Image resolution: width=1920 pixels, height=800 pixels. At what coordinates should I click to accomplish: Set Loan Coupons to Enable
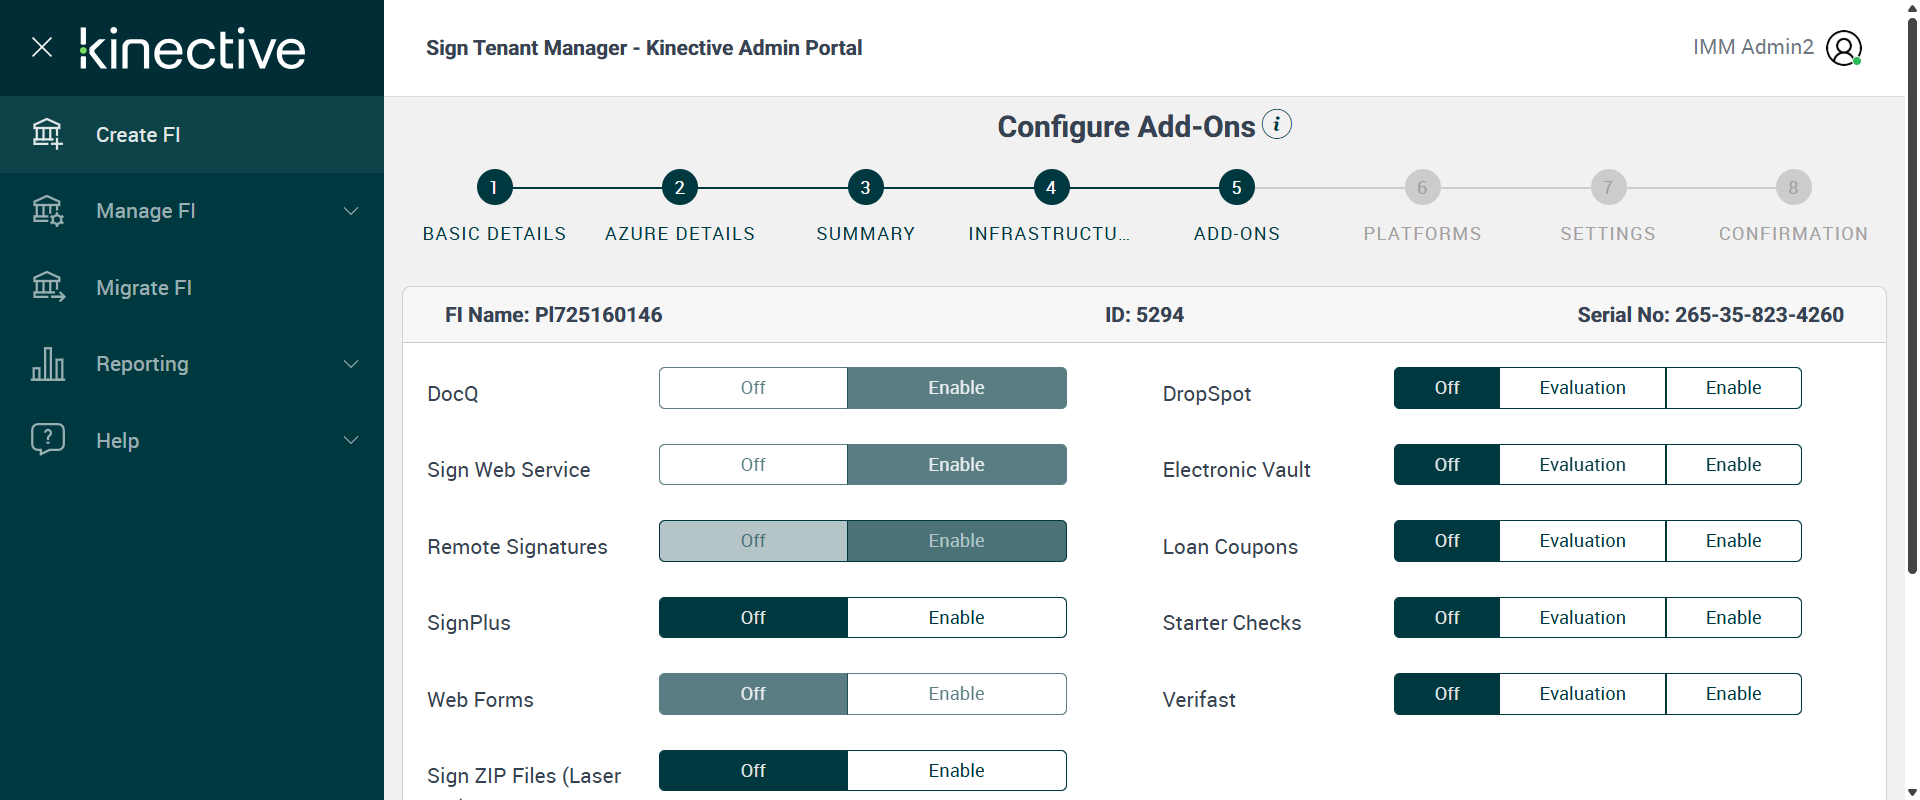point(1733,541)
